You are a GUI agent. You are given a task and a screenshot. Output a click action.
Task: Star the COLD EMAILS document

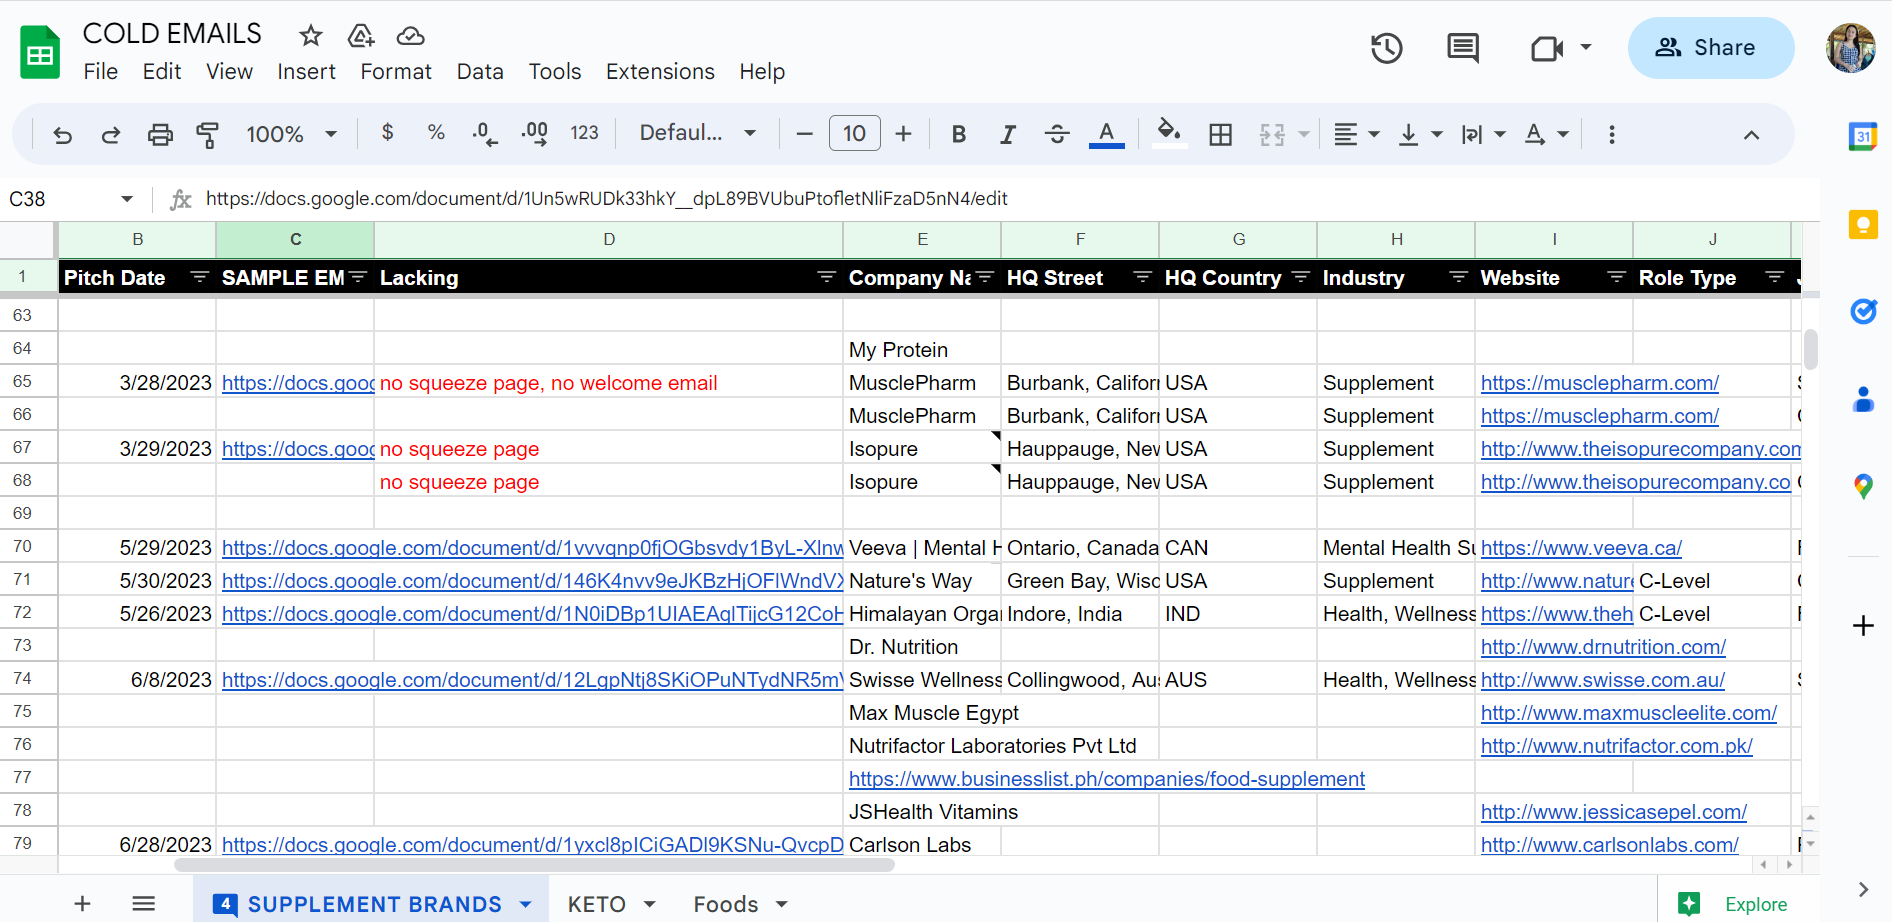[x=311, y=36]
